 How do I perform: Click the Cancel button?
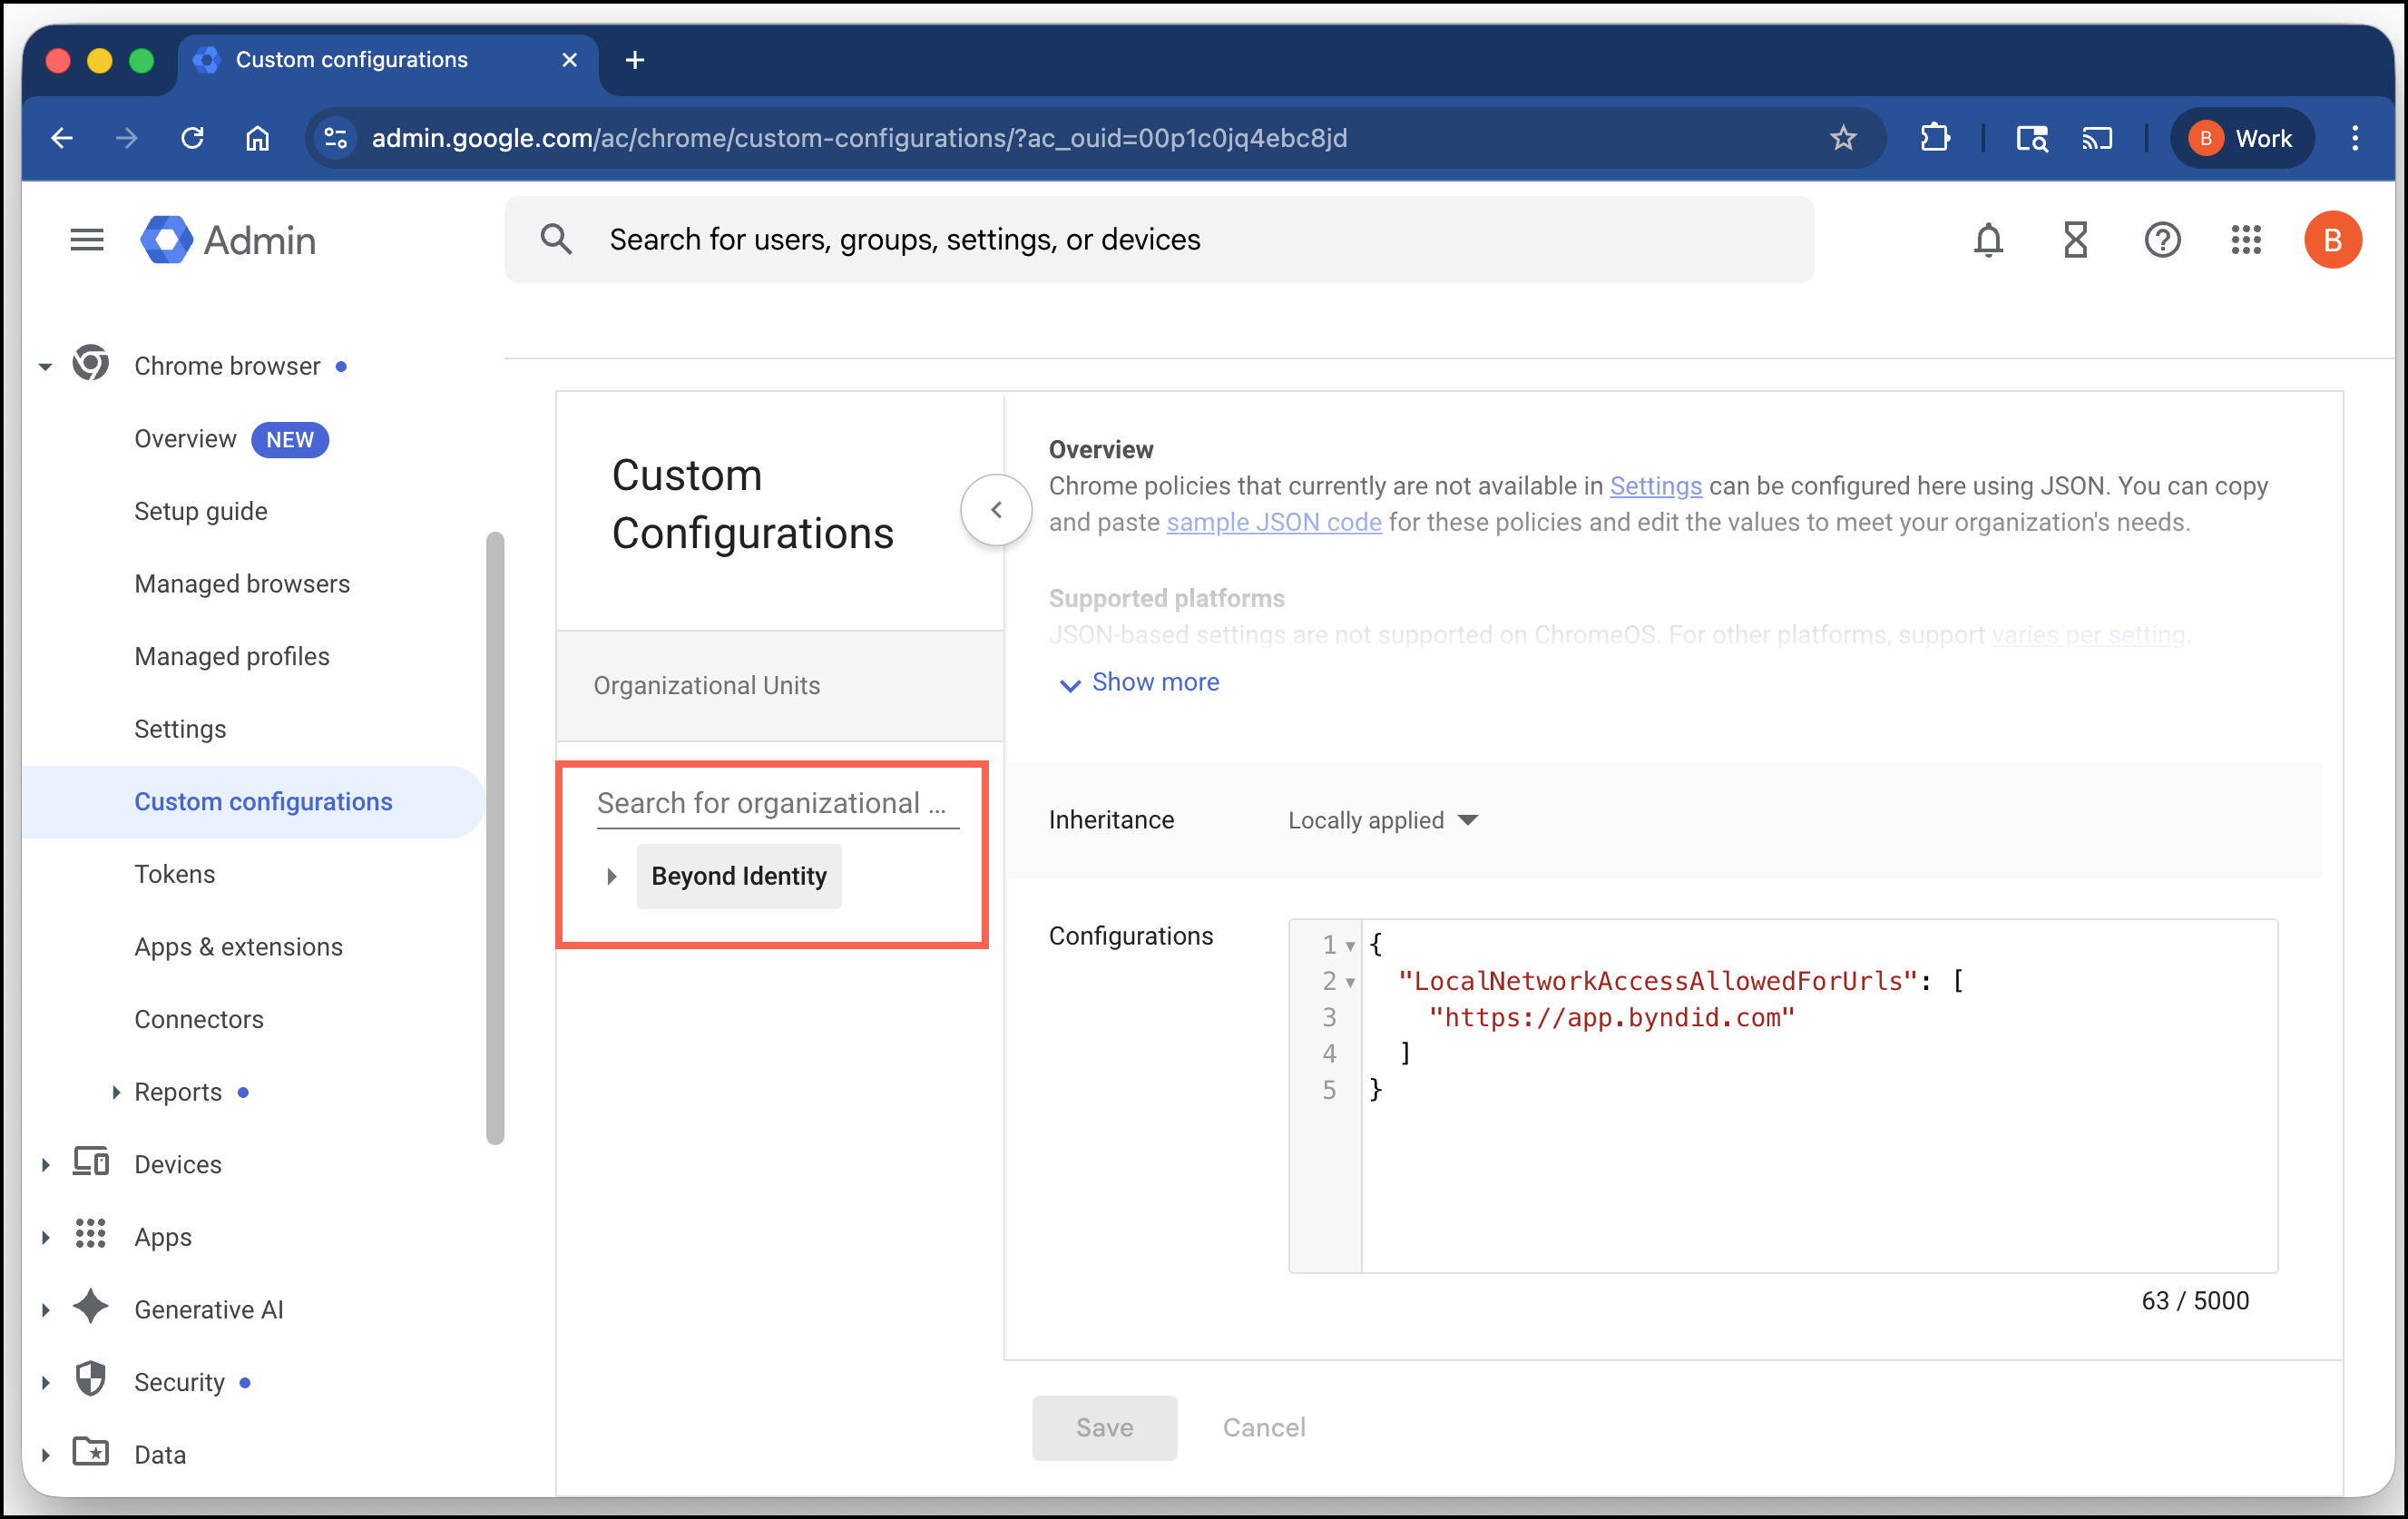tap(1264, 1428)
